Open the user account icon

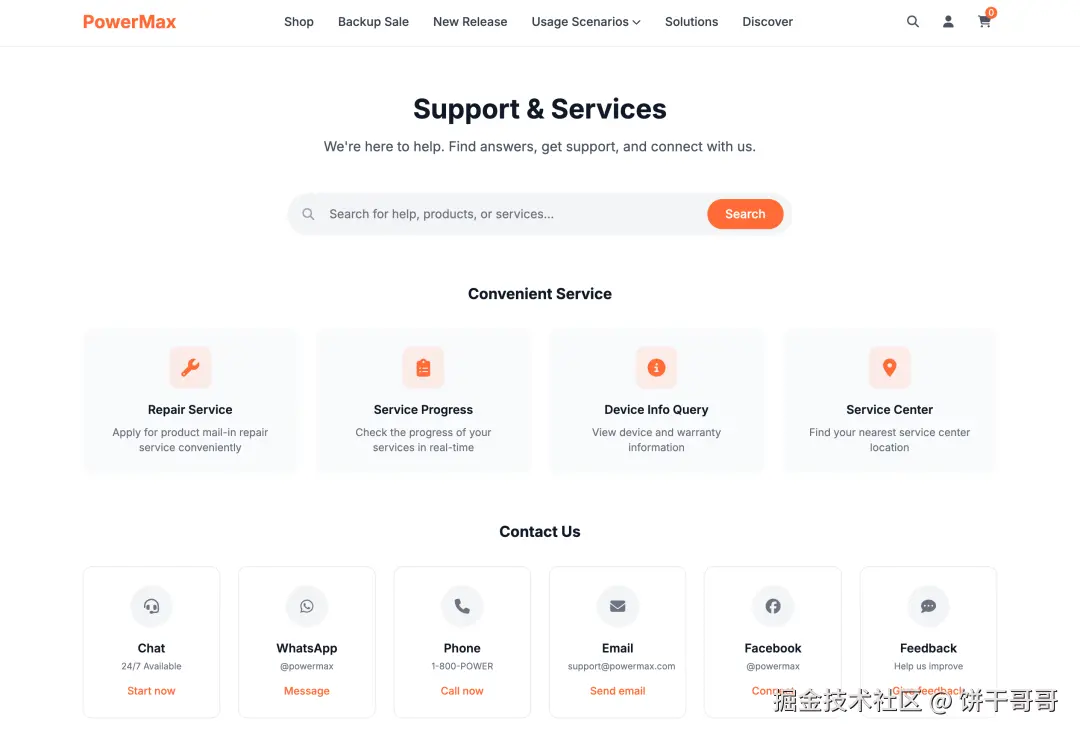(x=948, y=21)
